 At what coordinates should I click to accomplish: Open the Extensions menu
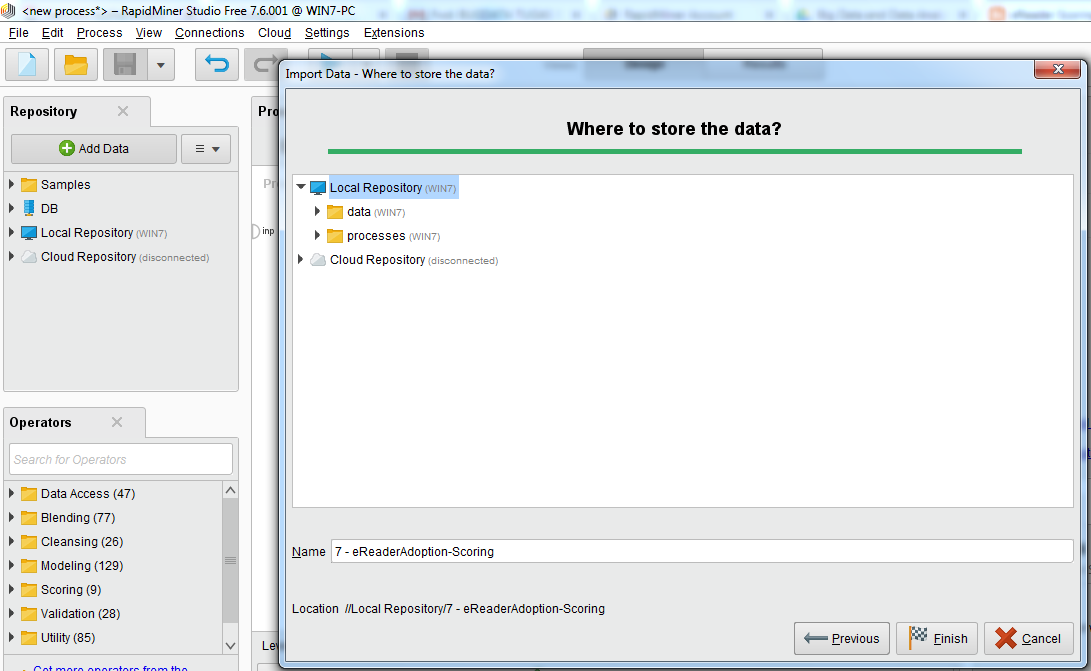coord(393,32)
